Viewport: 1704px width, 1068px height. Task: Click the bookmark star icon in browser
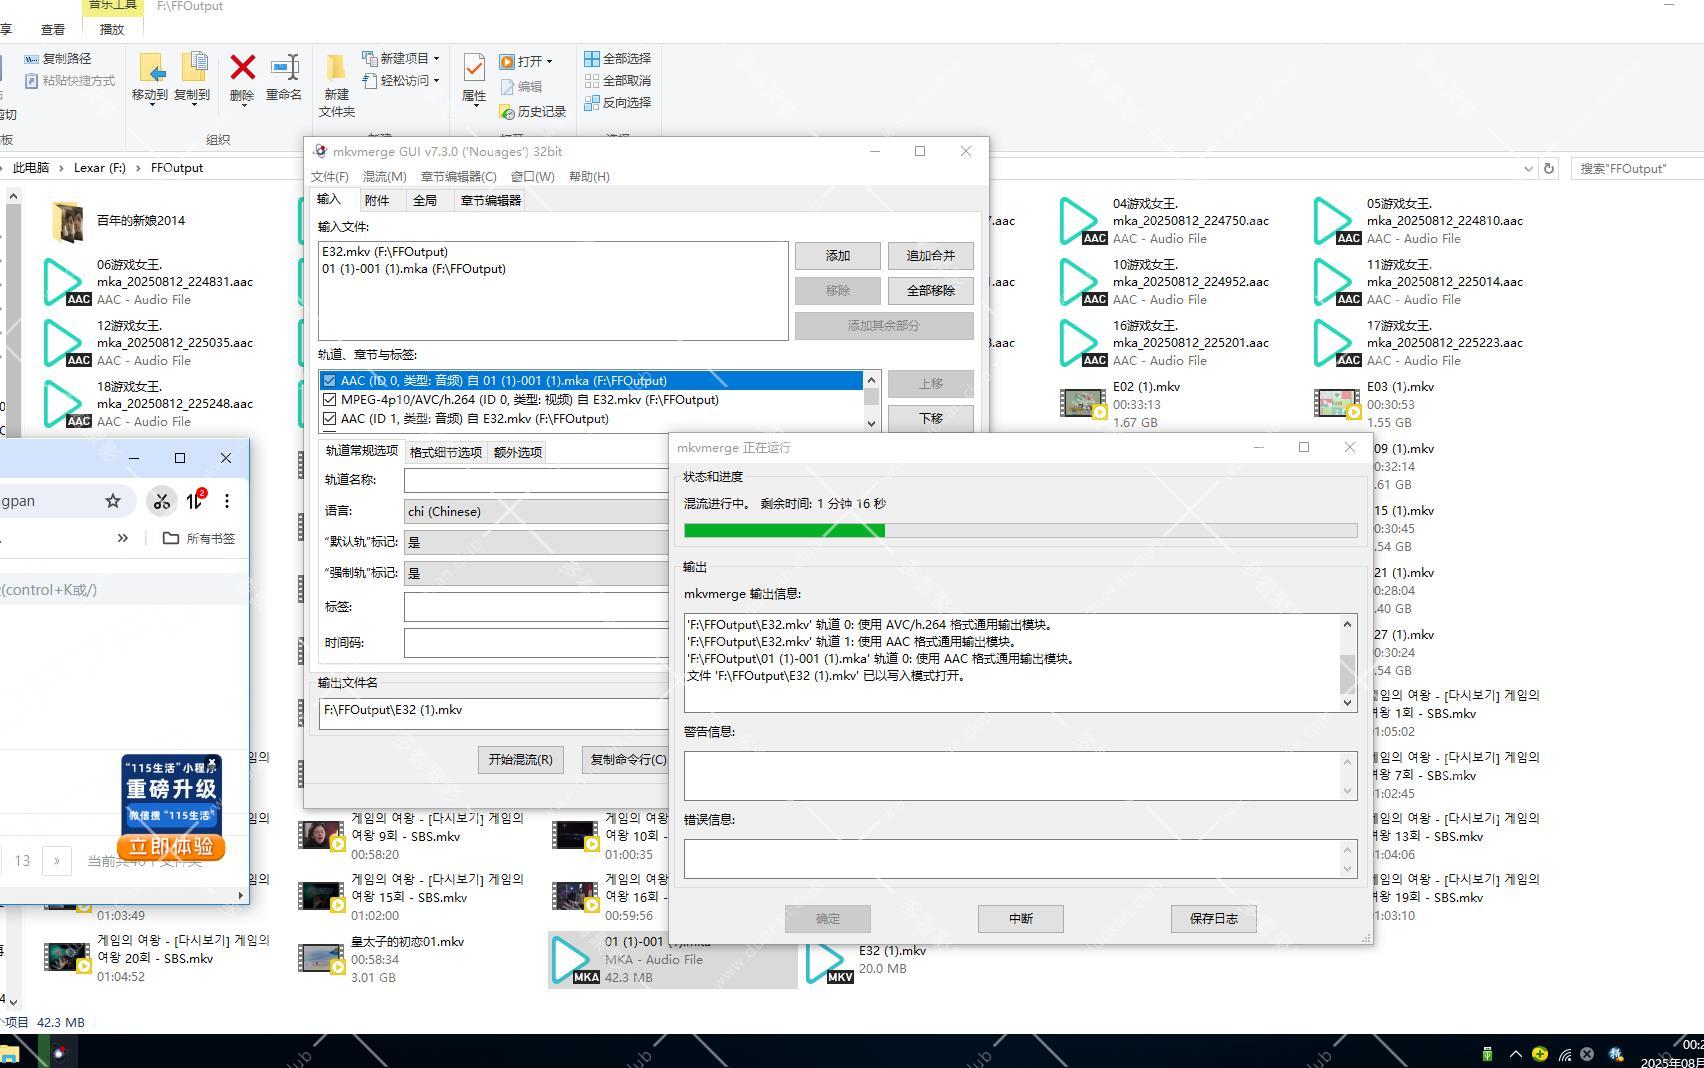pos(113,501)
